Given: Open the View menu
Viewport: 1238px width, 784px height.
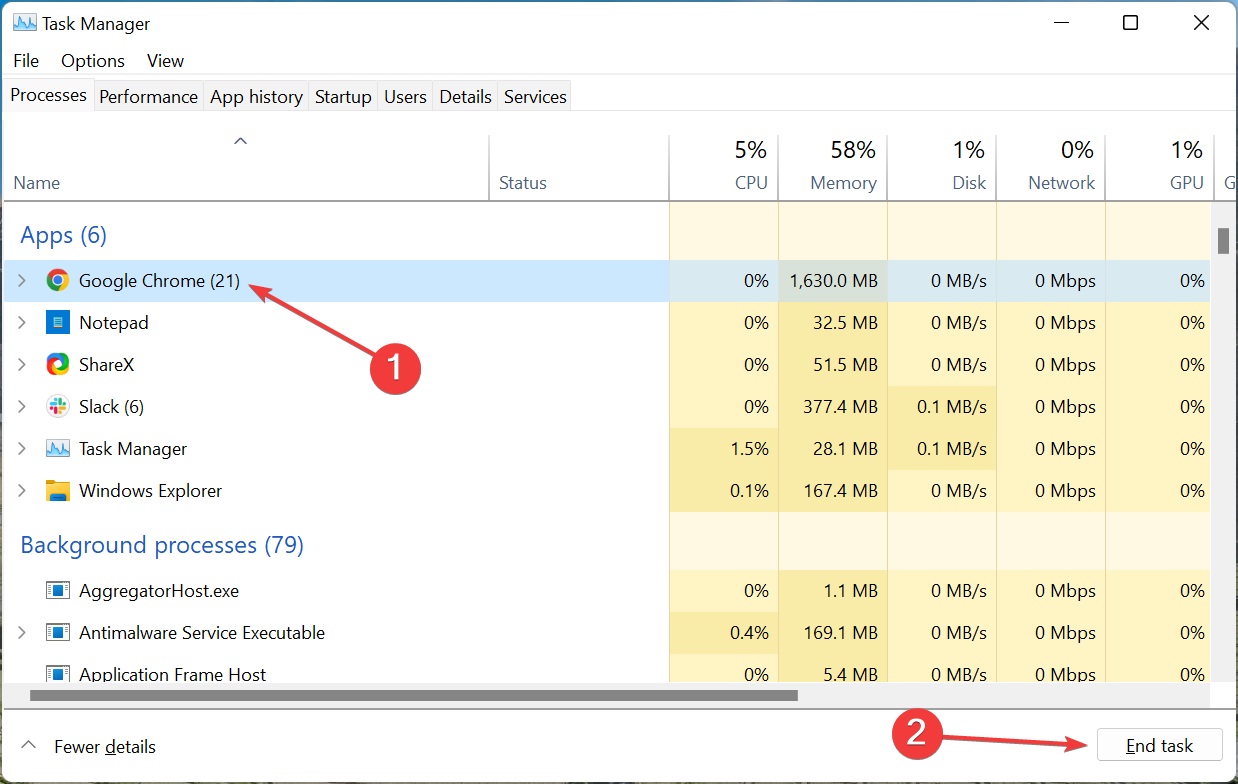Looking at the screenshot, I should tap(166, 61).
